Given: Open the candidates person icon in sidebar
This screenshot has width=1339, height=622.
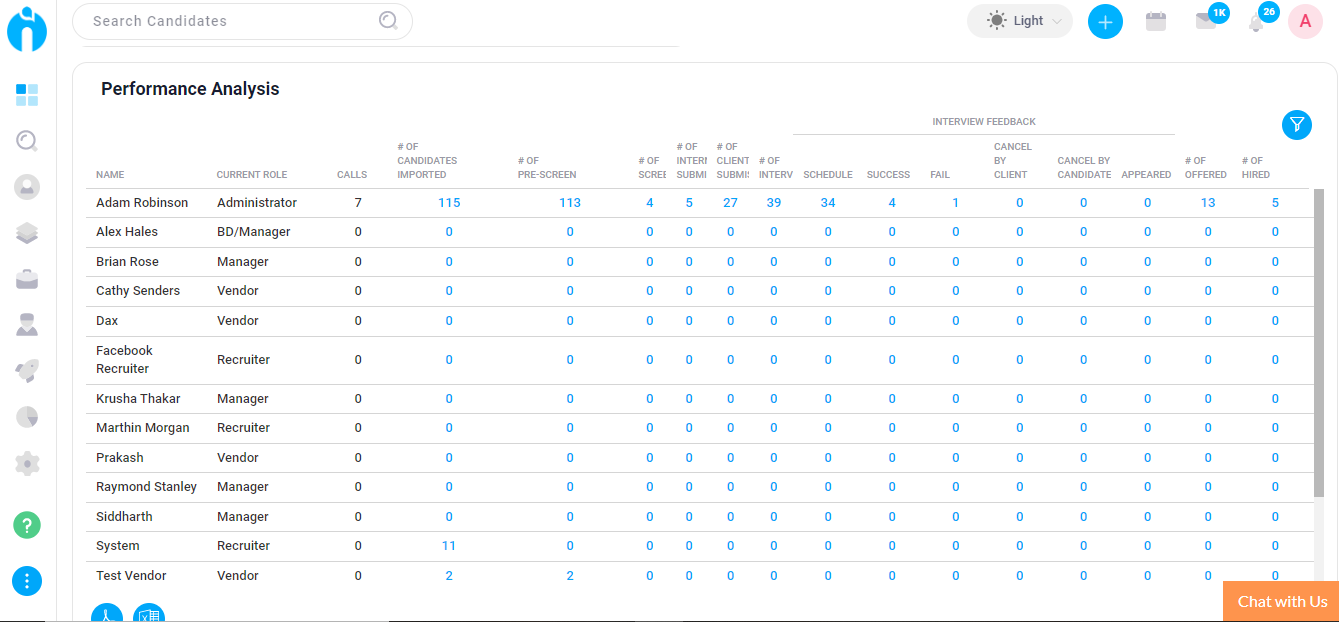Looking at the screenshot, I should point(27,186).
